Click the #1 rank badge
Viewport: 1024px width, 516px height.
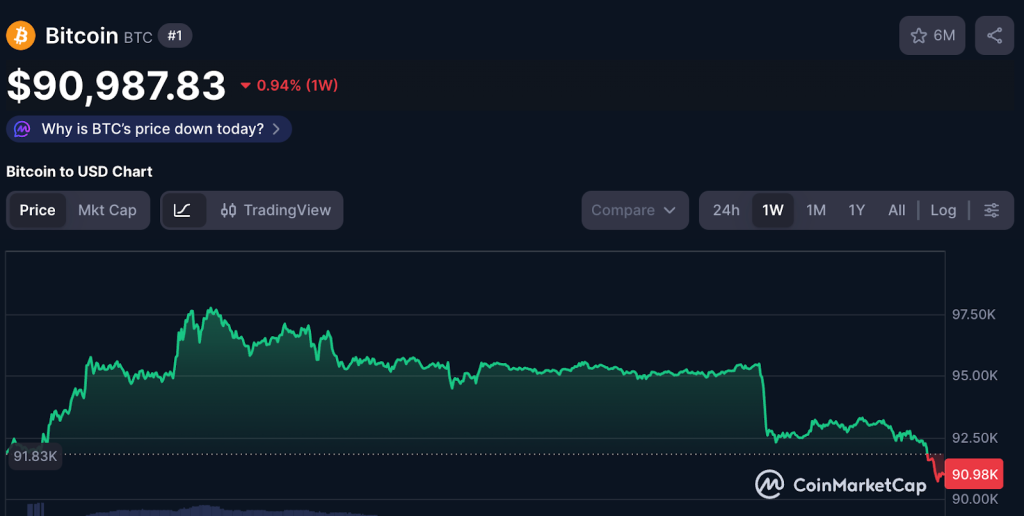point(175,36)
